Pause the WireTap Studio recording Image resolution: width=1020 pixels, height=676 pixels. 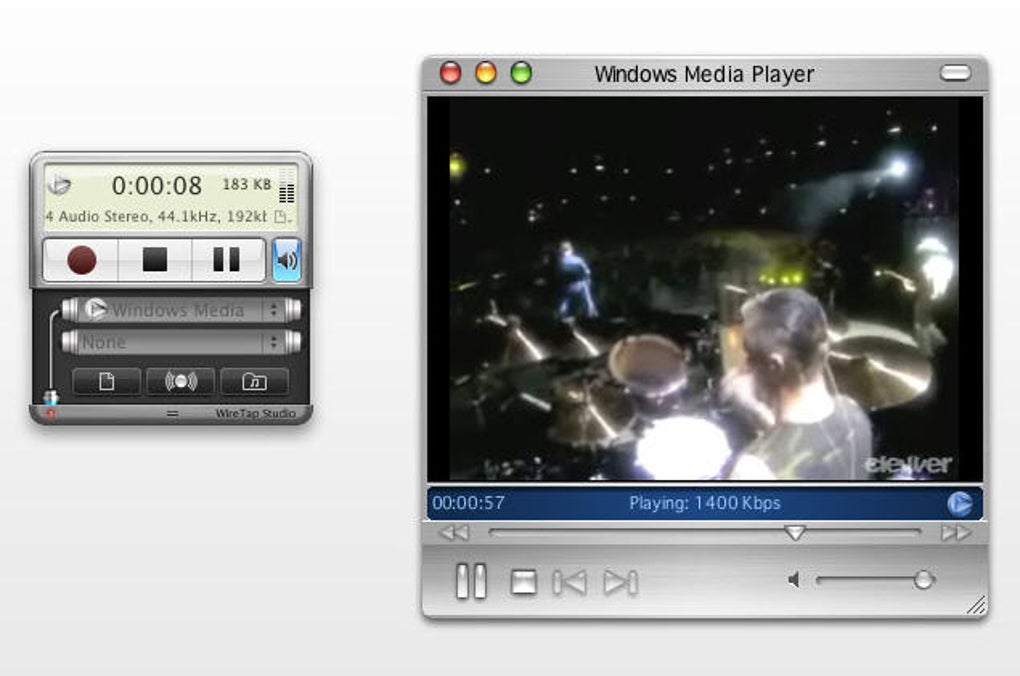point(227,260)
